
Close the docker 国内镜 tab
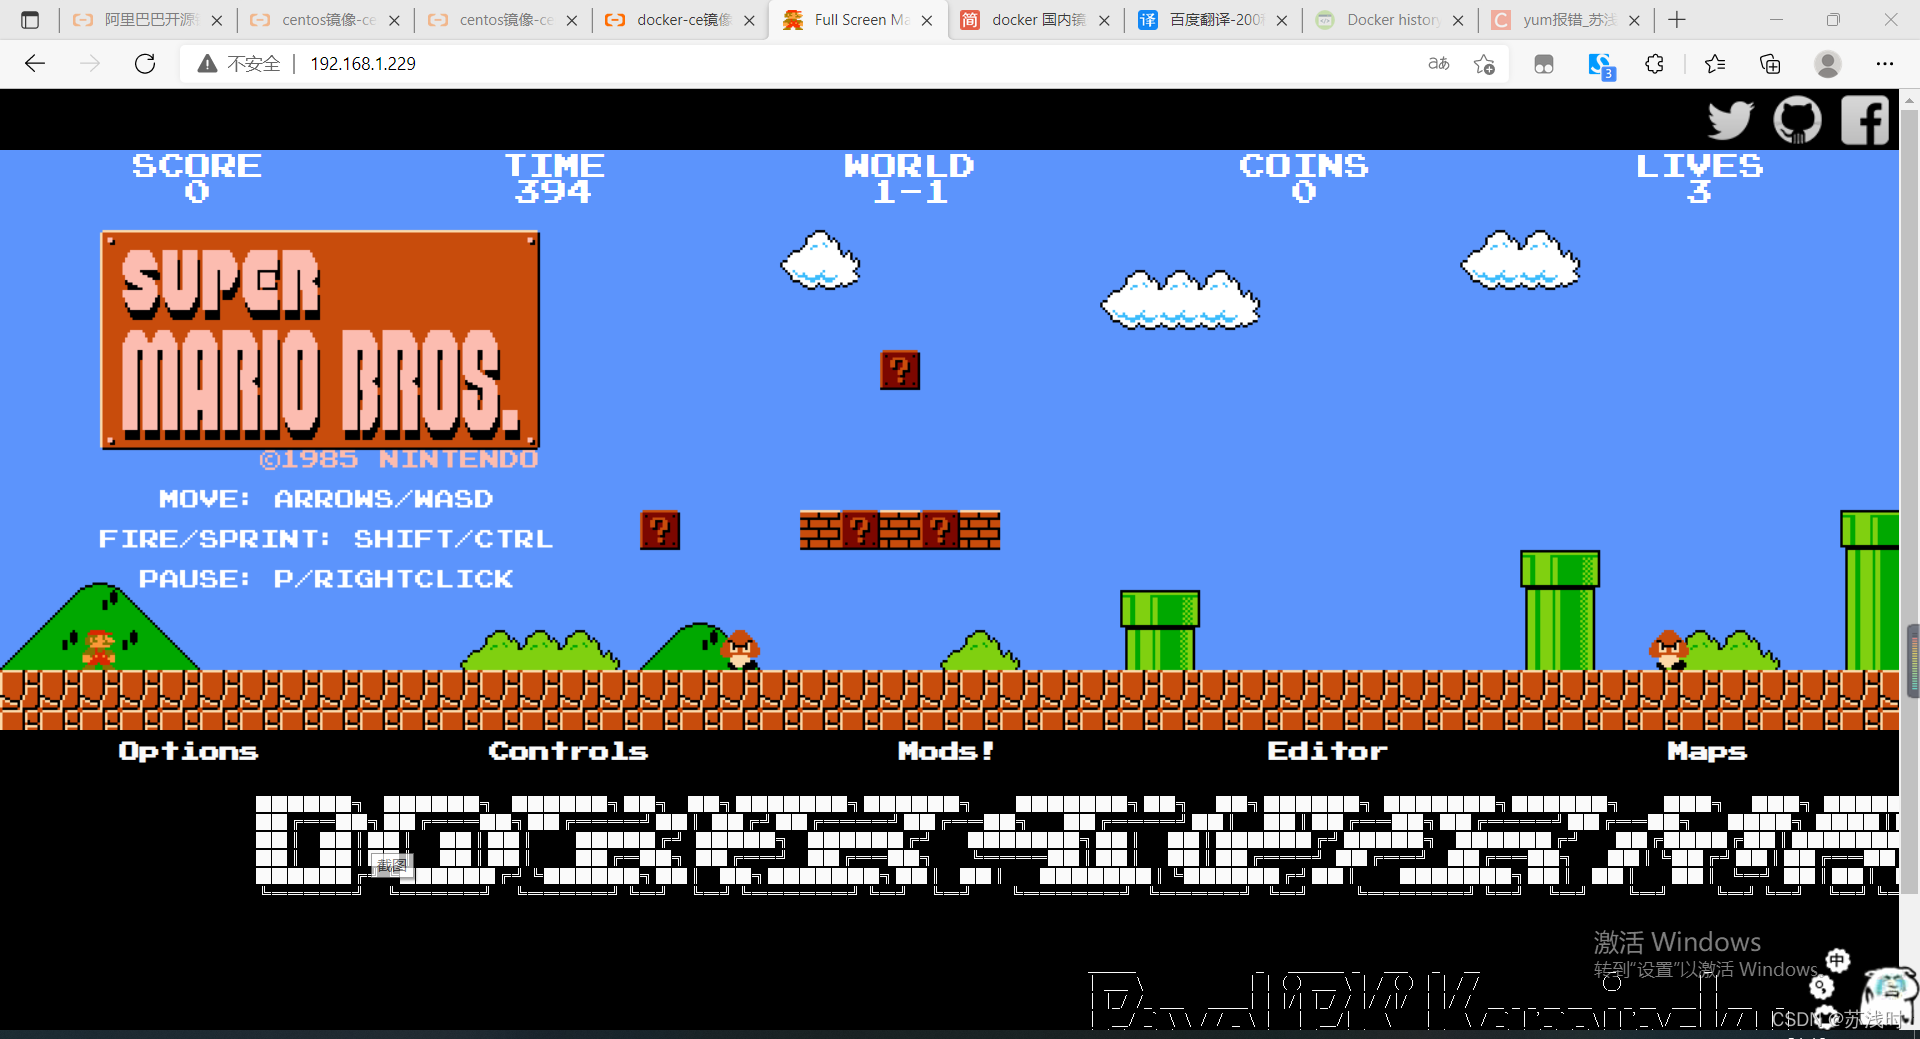[1104, 20]
